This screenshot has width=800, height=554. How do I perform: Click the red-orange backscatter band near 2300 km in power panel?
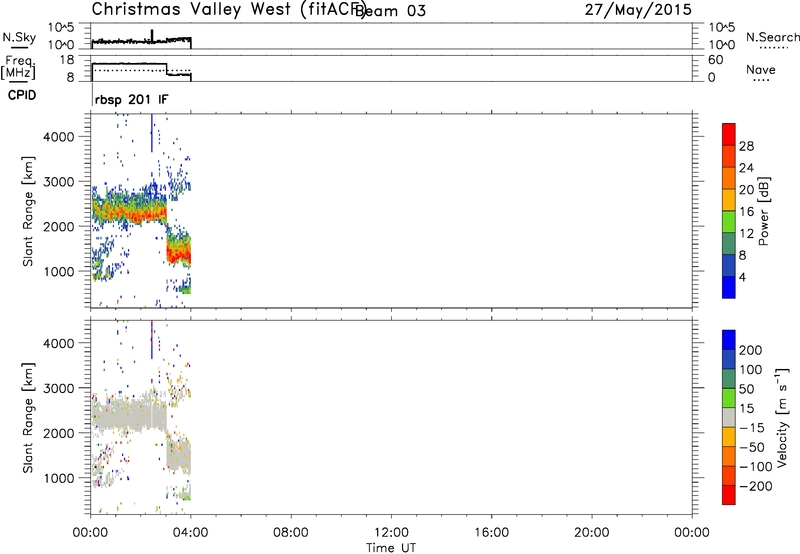(129, 211)
